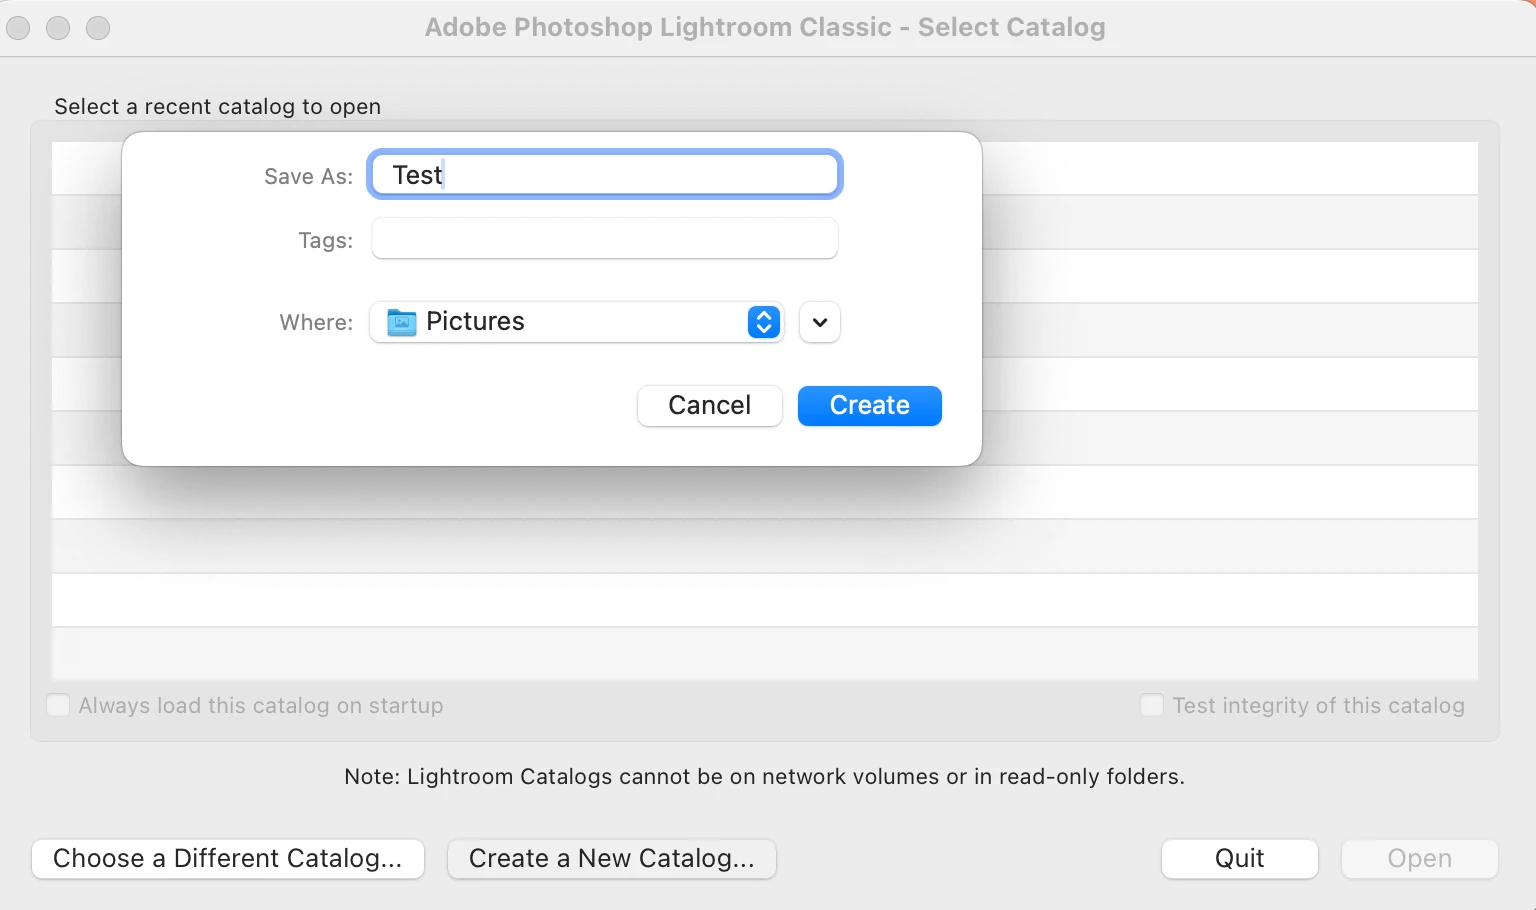
Task: Toggle Test integrity of this catalog checkbox
Action: tap(1152, 705)
